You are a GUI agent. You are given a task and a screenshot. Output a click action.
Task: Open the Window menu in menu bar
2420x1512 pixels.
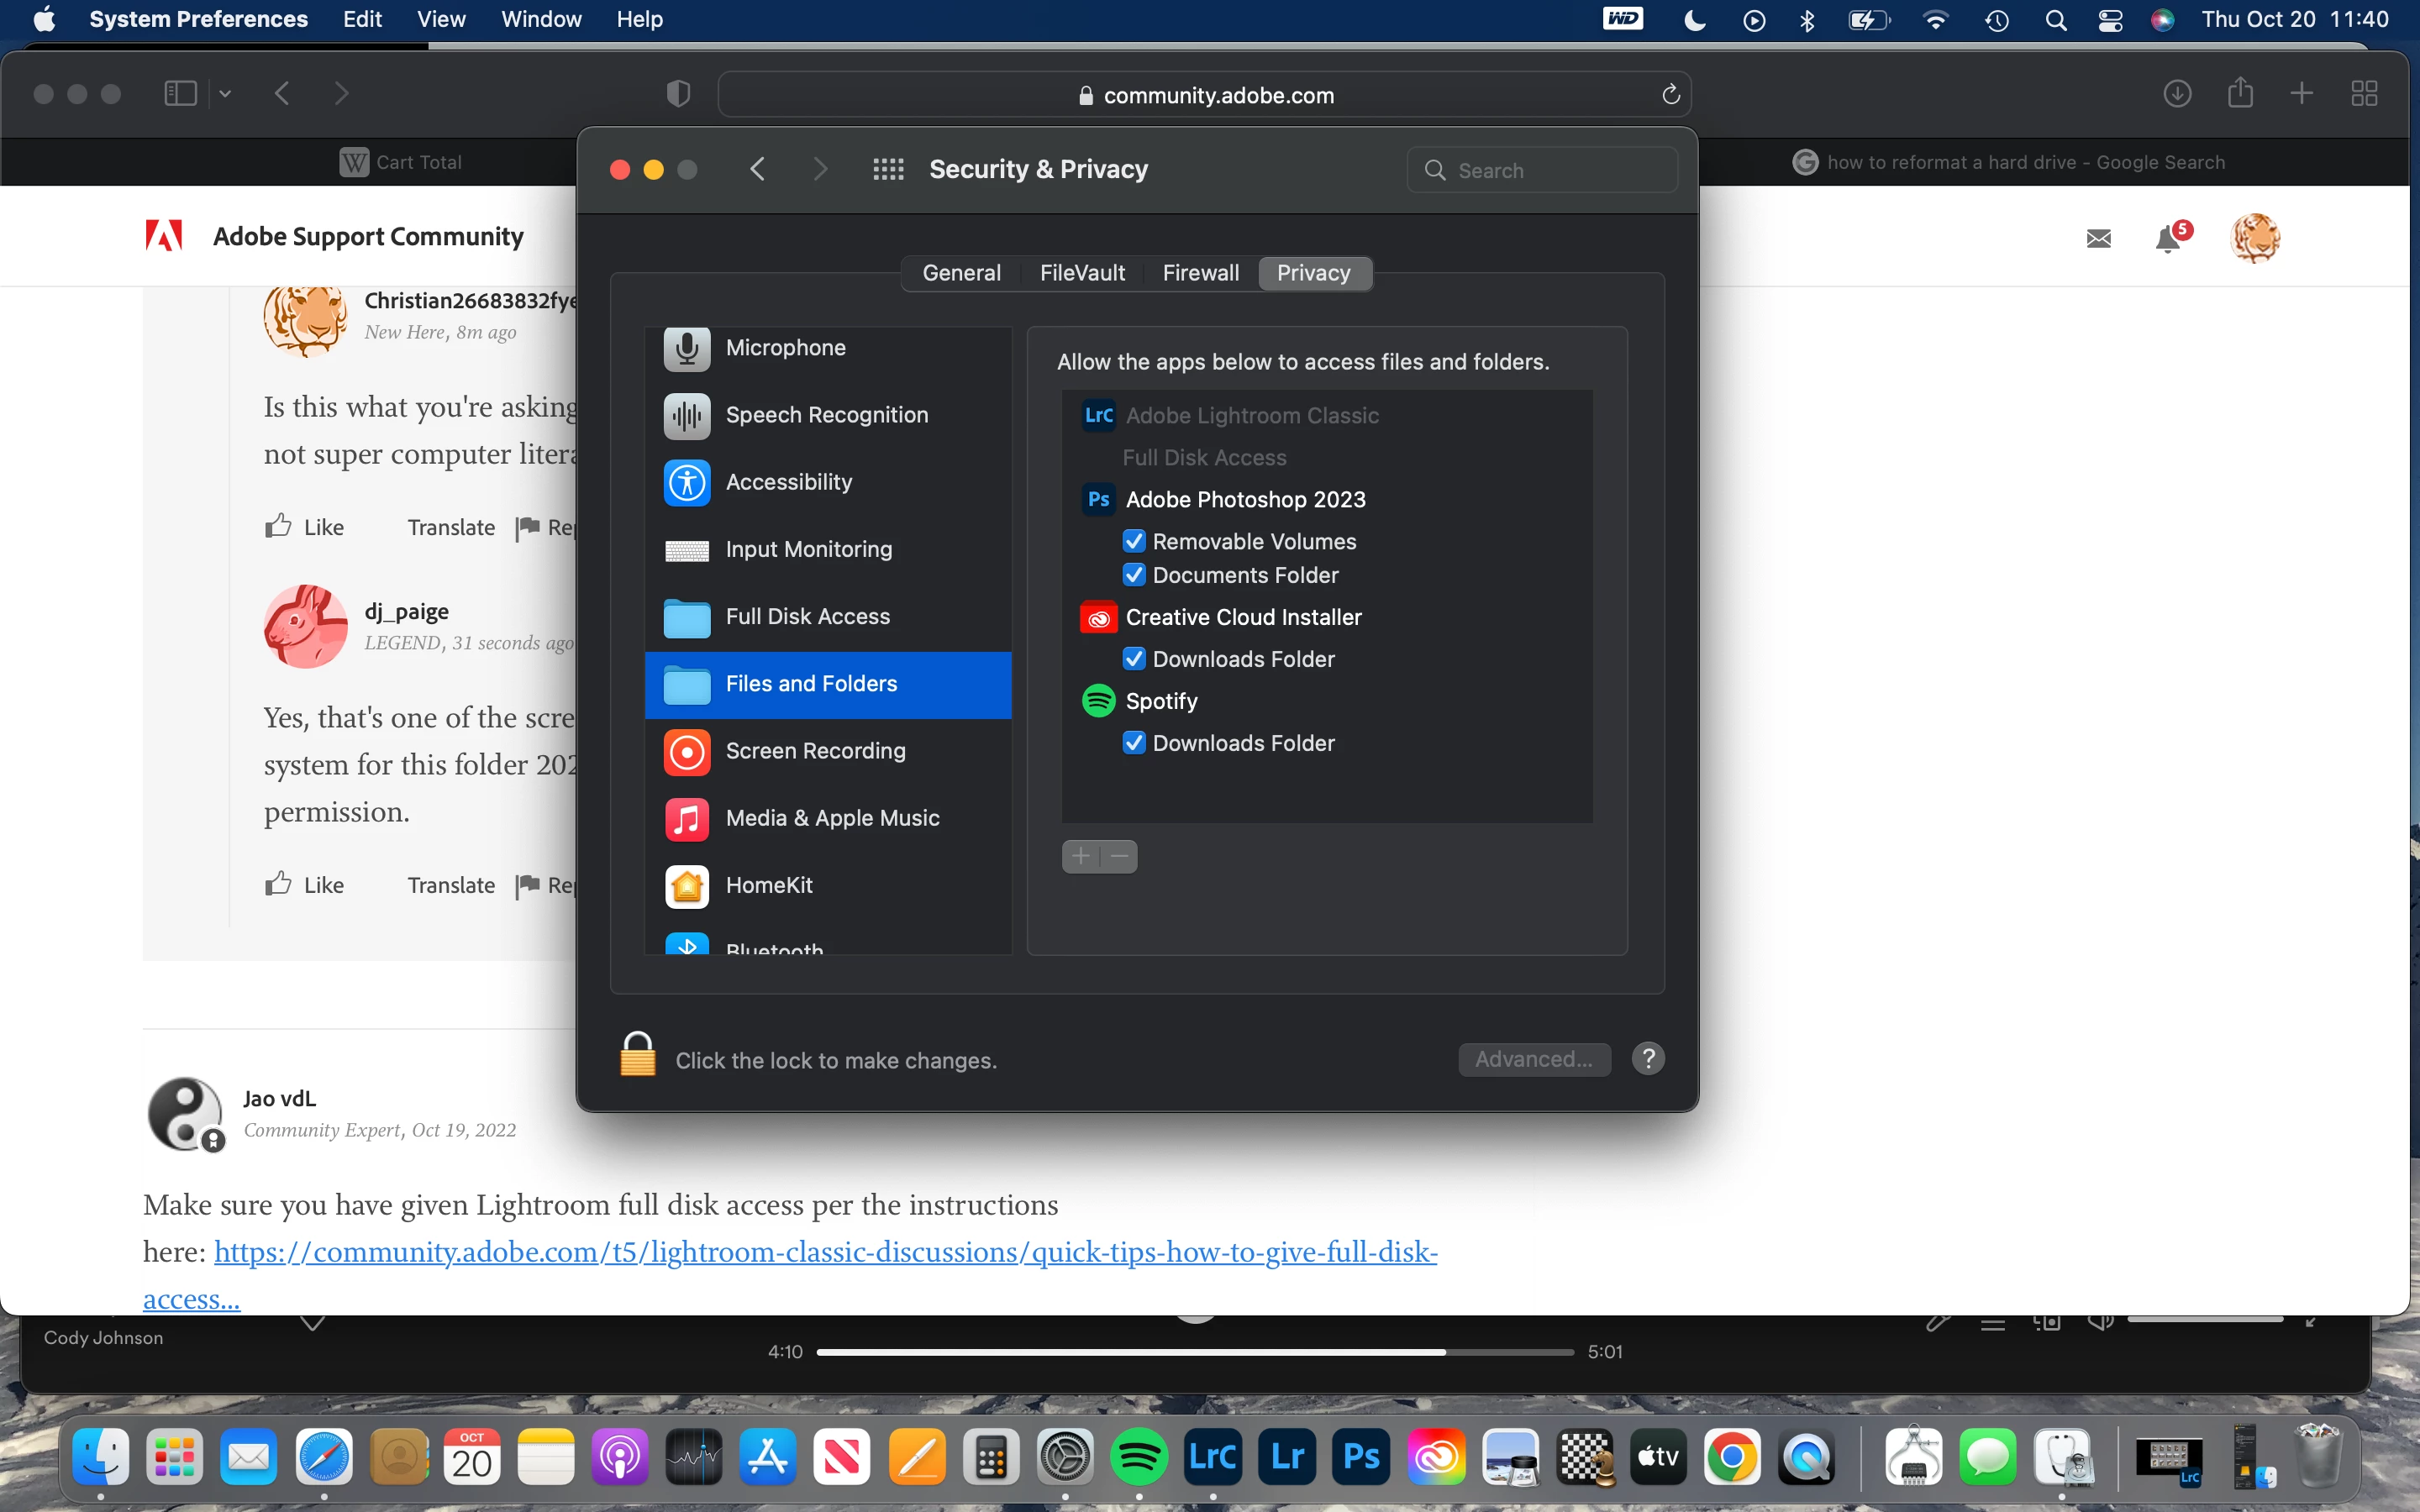[x=540, y=19]
